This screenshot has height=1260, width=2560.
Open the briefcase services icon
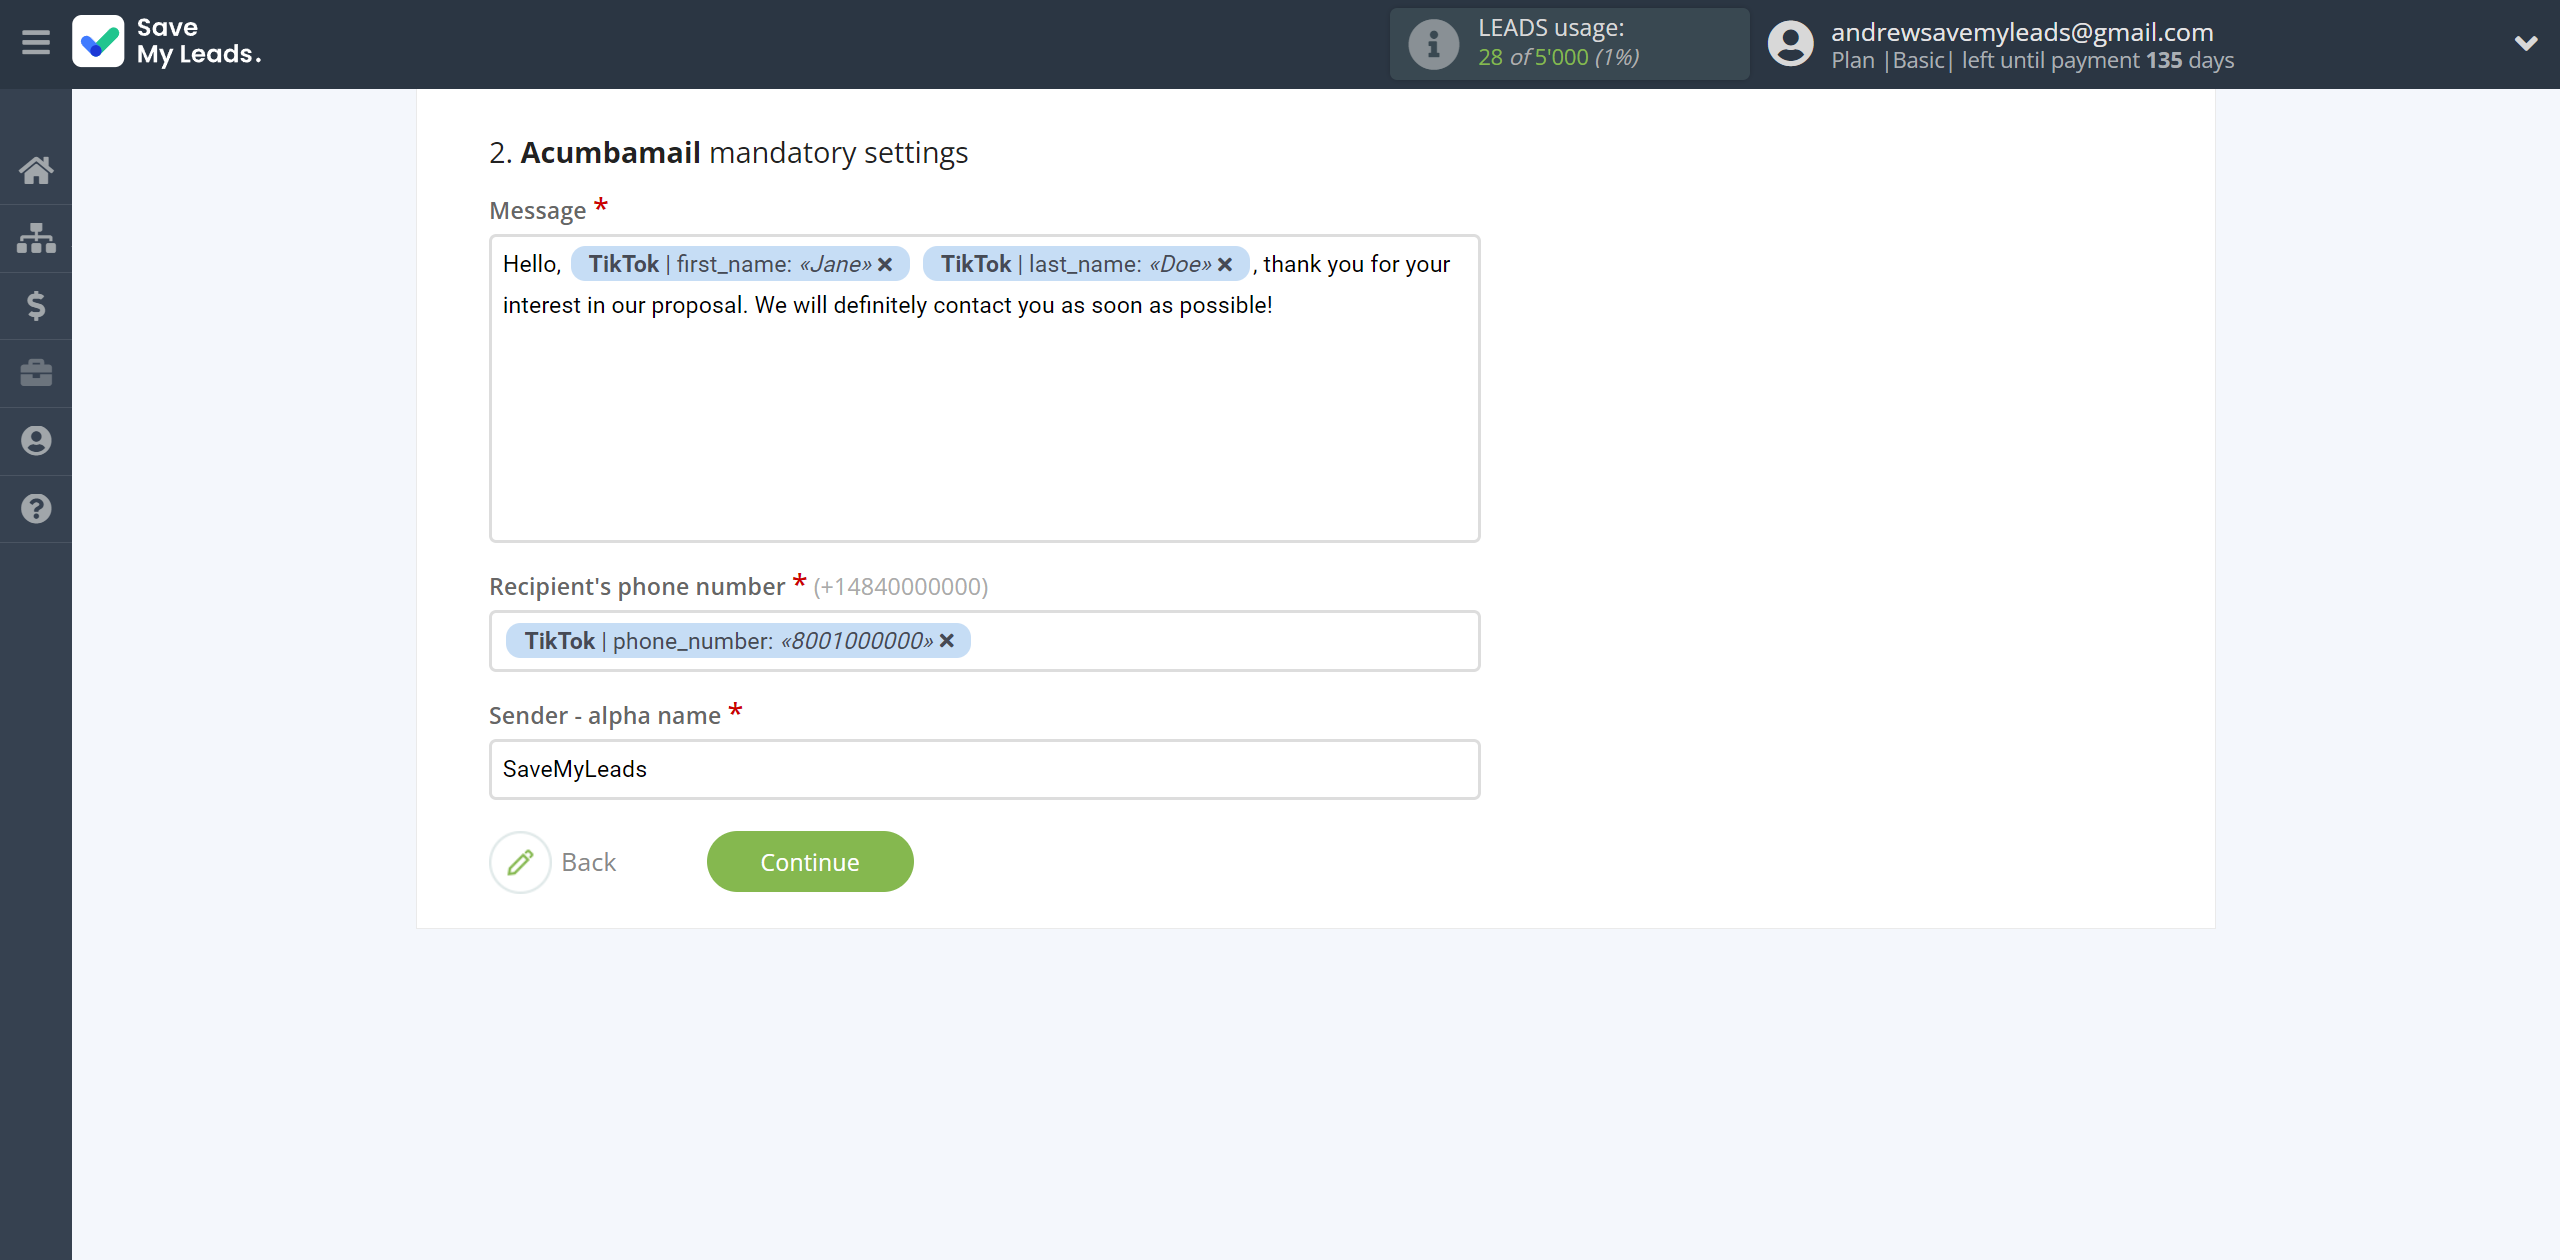click(x=36, y=373)
